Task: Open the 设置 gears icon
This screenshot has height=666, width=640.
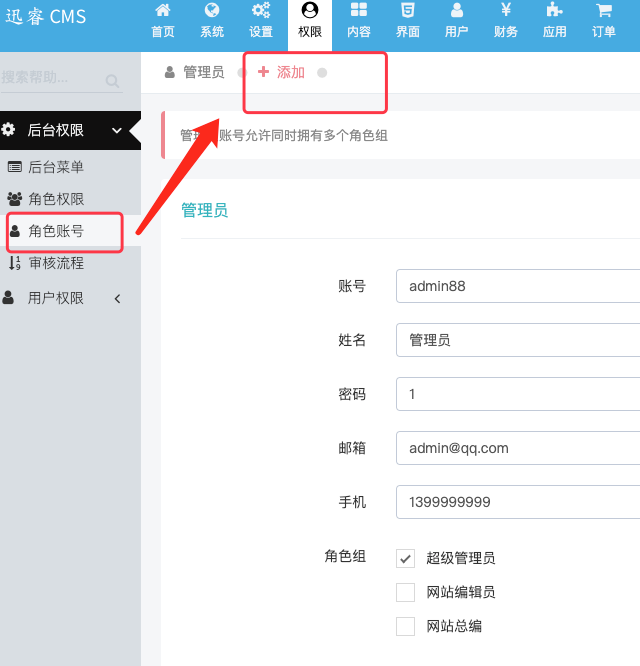Action: click(x=261, y=10)
